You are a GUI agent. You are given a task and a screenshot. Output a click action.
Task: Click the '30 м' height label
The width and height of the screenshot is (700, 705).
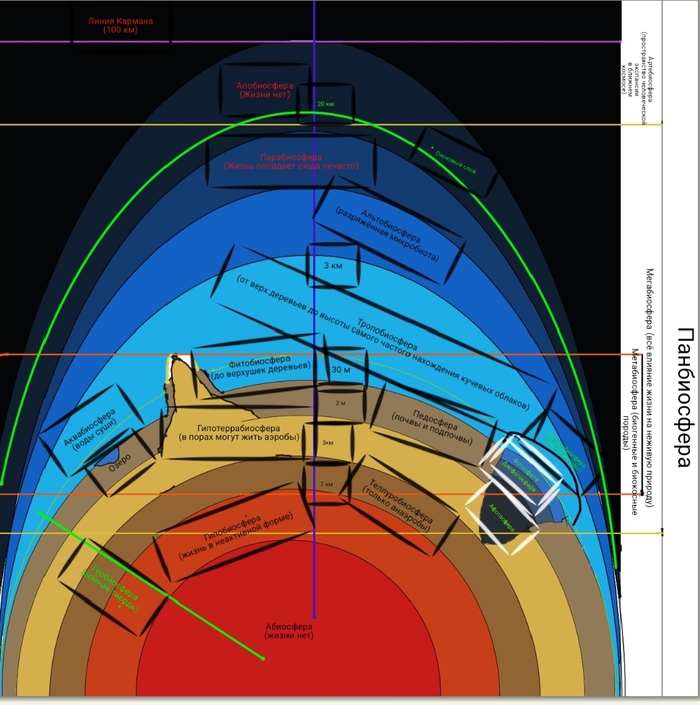[x=340, y=370]
